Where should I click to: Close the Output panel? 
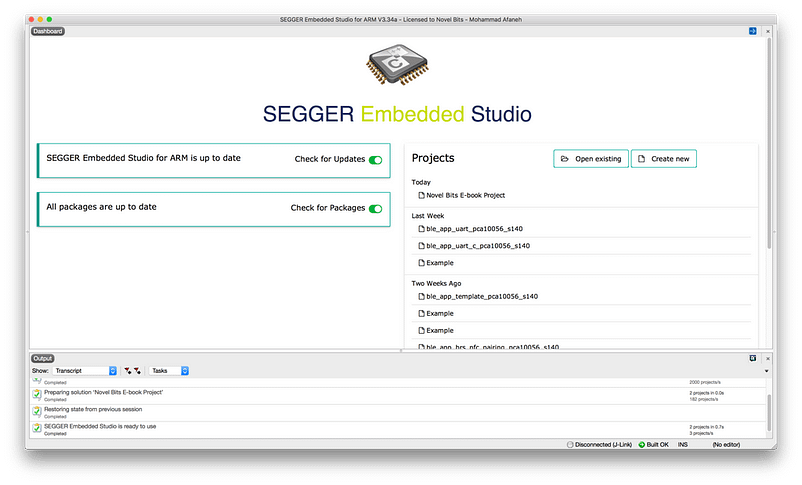(x=768, y=359)
